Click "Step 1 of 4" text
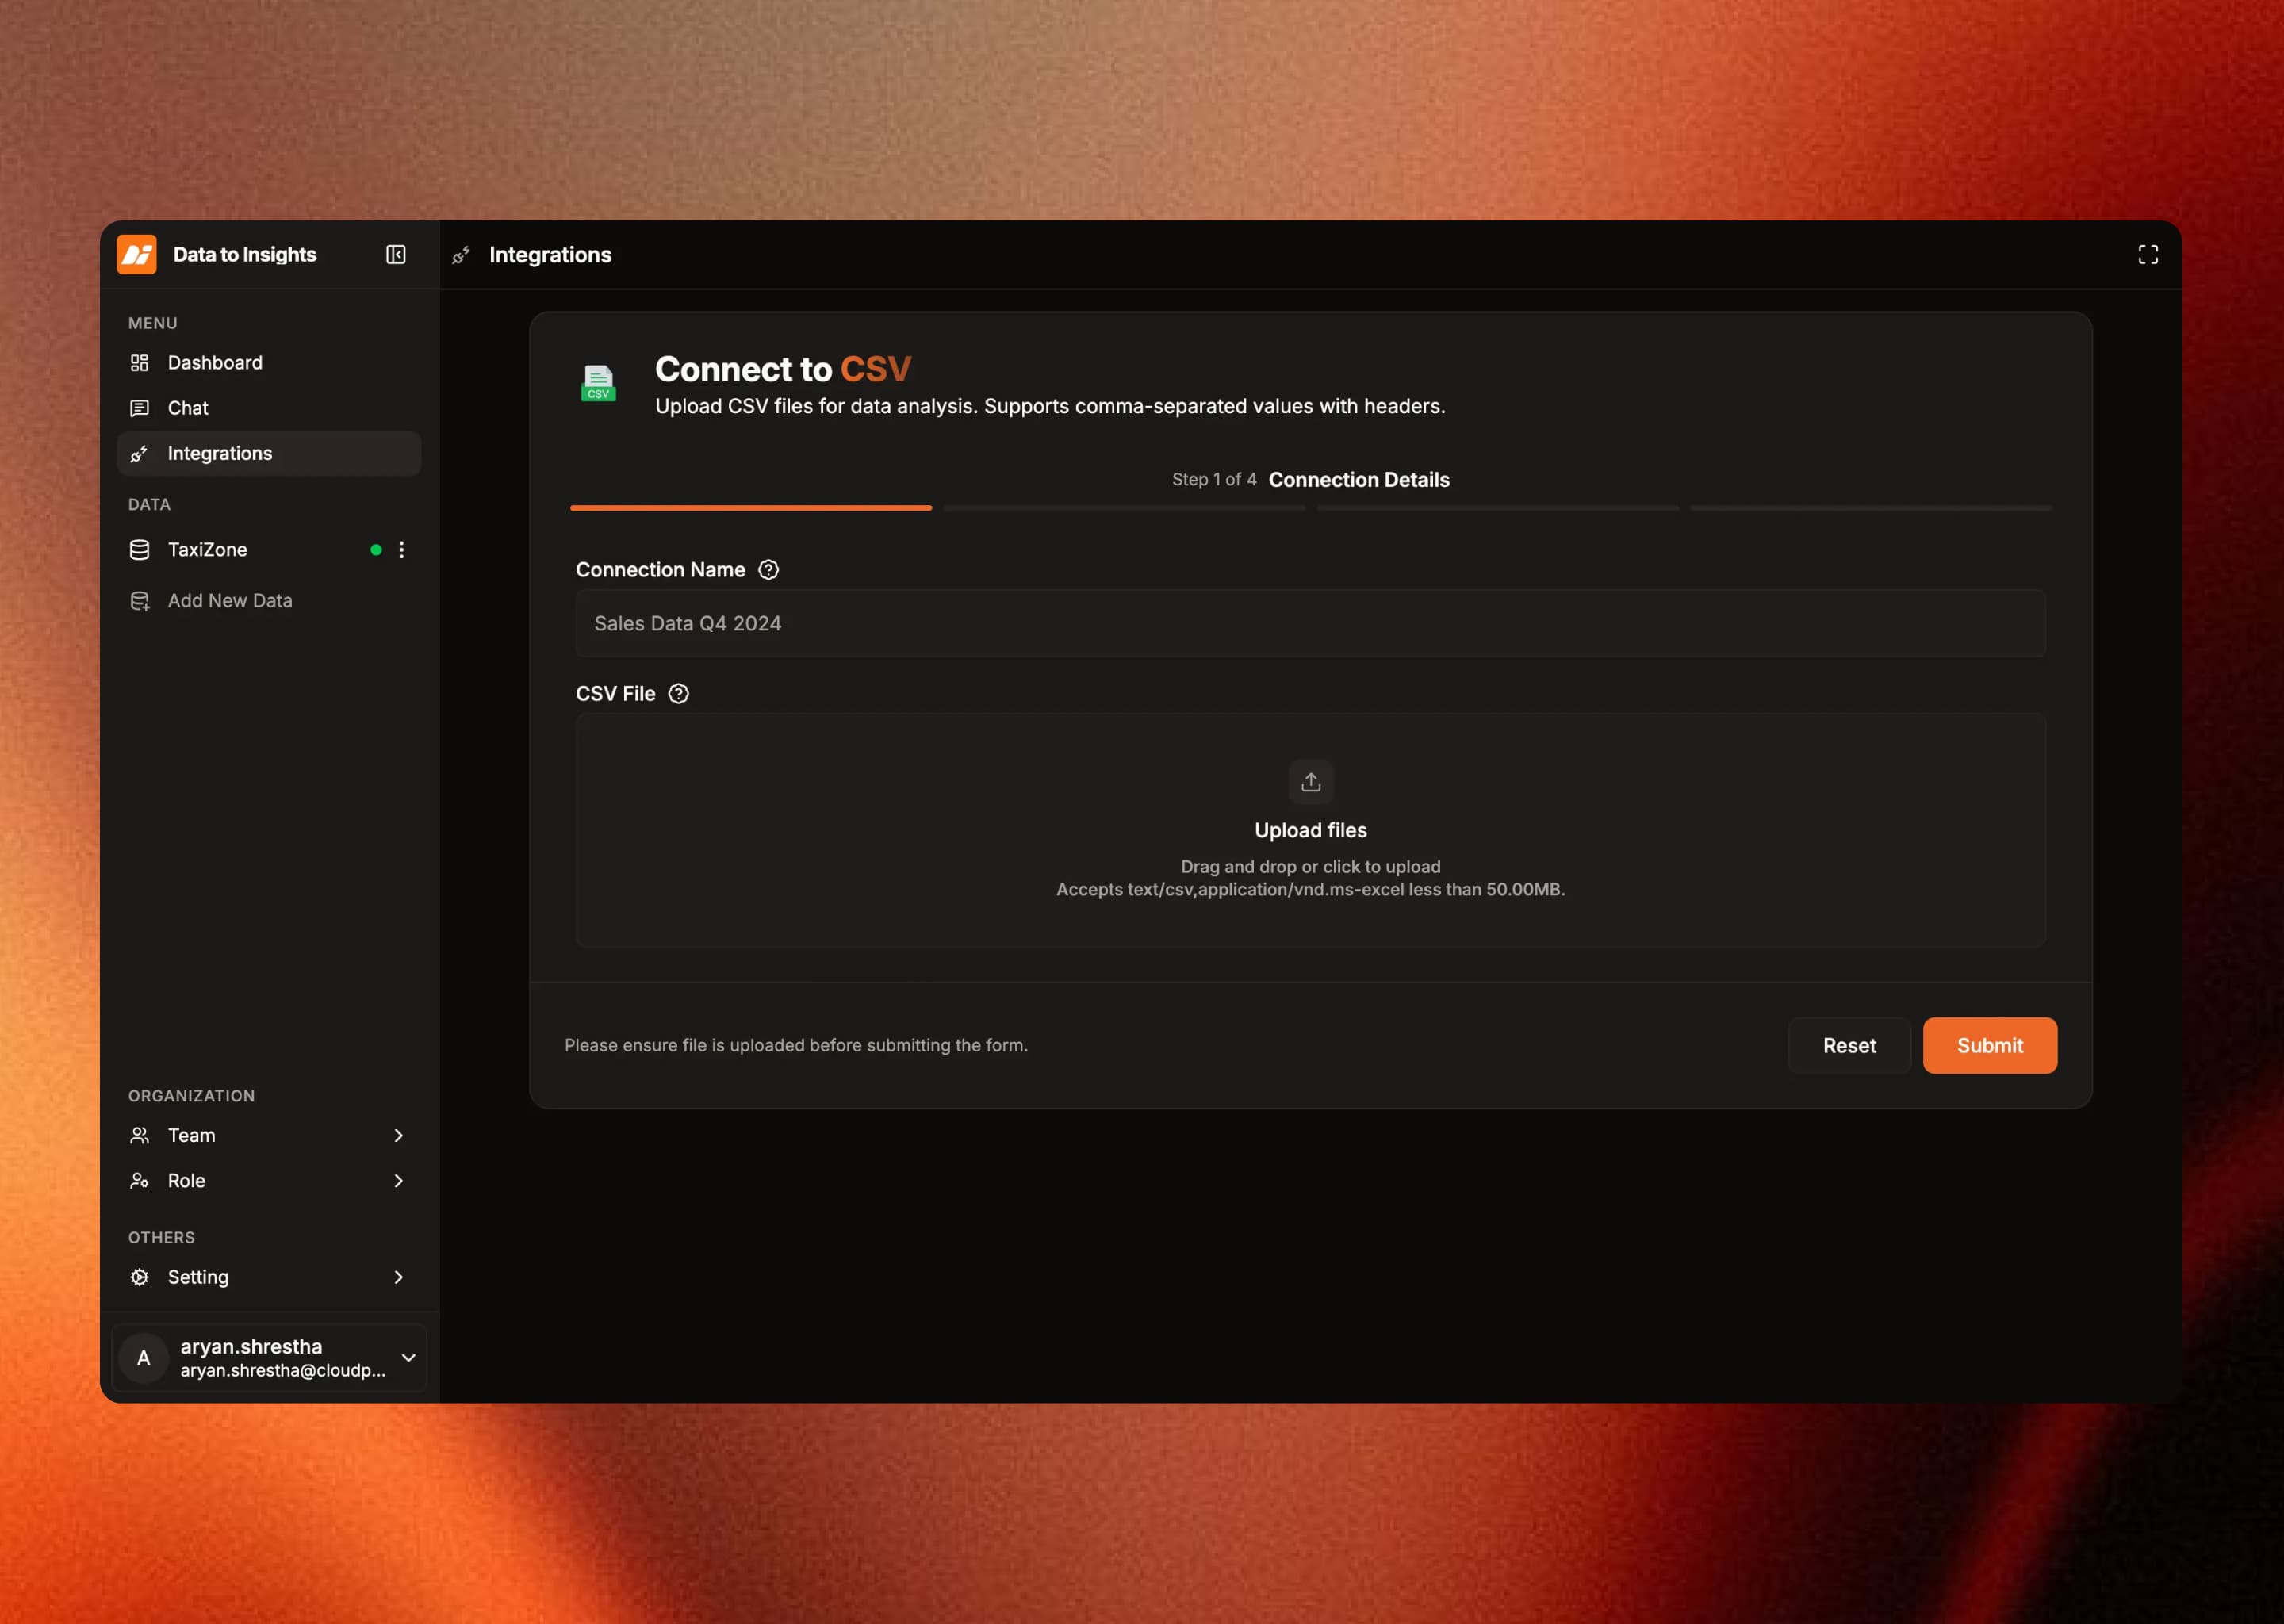Image resolution: width=2284 pixels, height=1624 pixels. (1214, 480)
